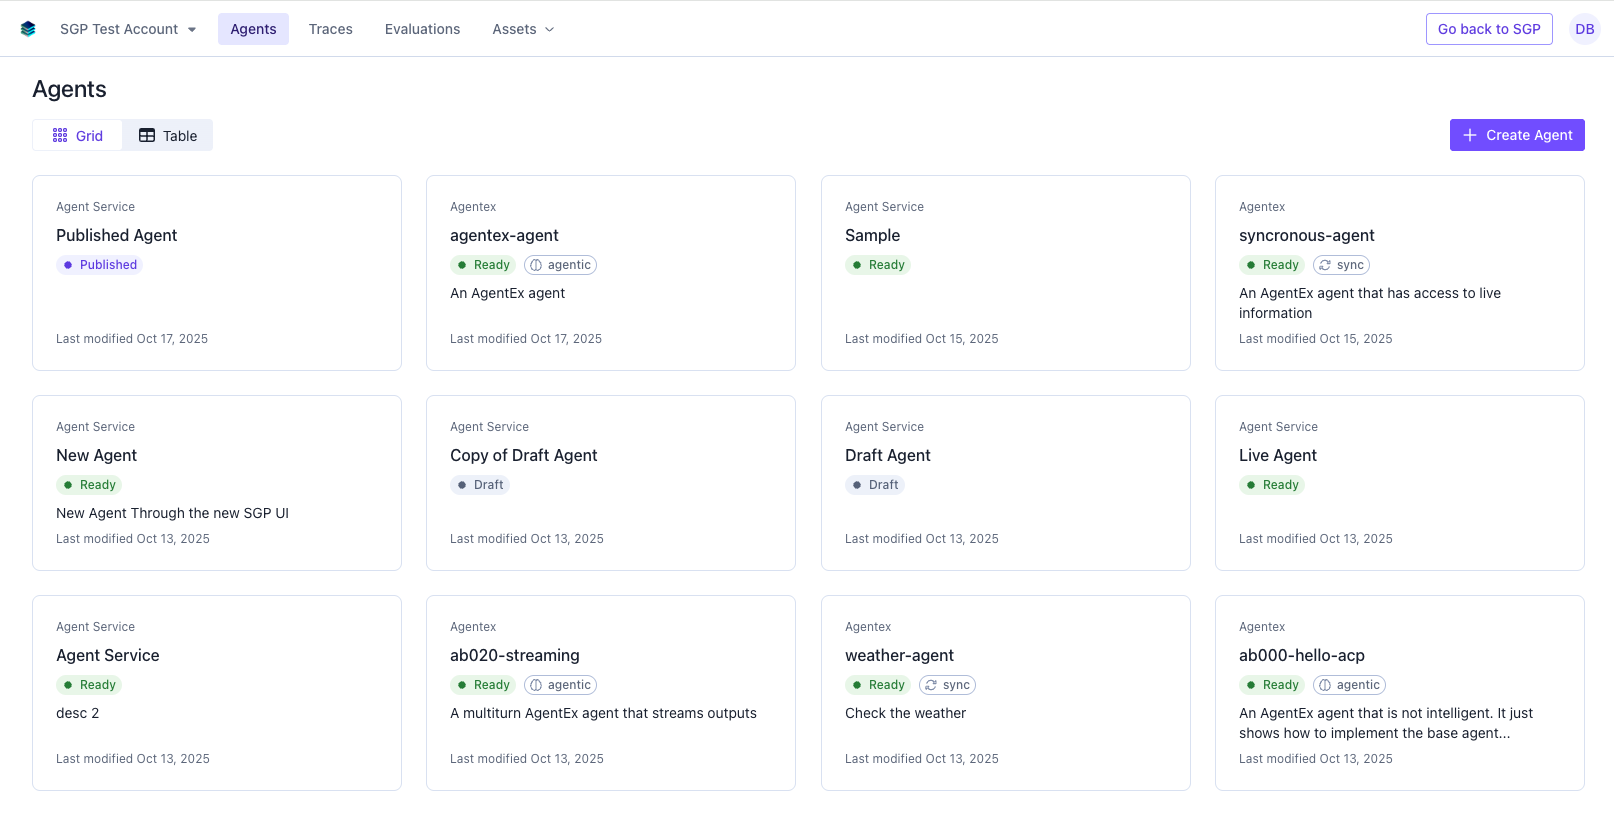The height and width of the screenshot is (814, 1614).
Task: Click the Go back to SGP button
Action: (x=1489, y=29)
